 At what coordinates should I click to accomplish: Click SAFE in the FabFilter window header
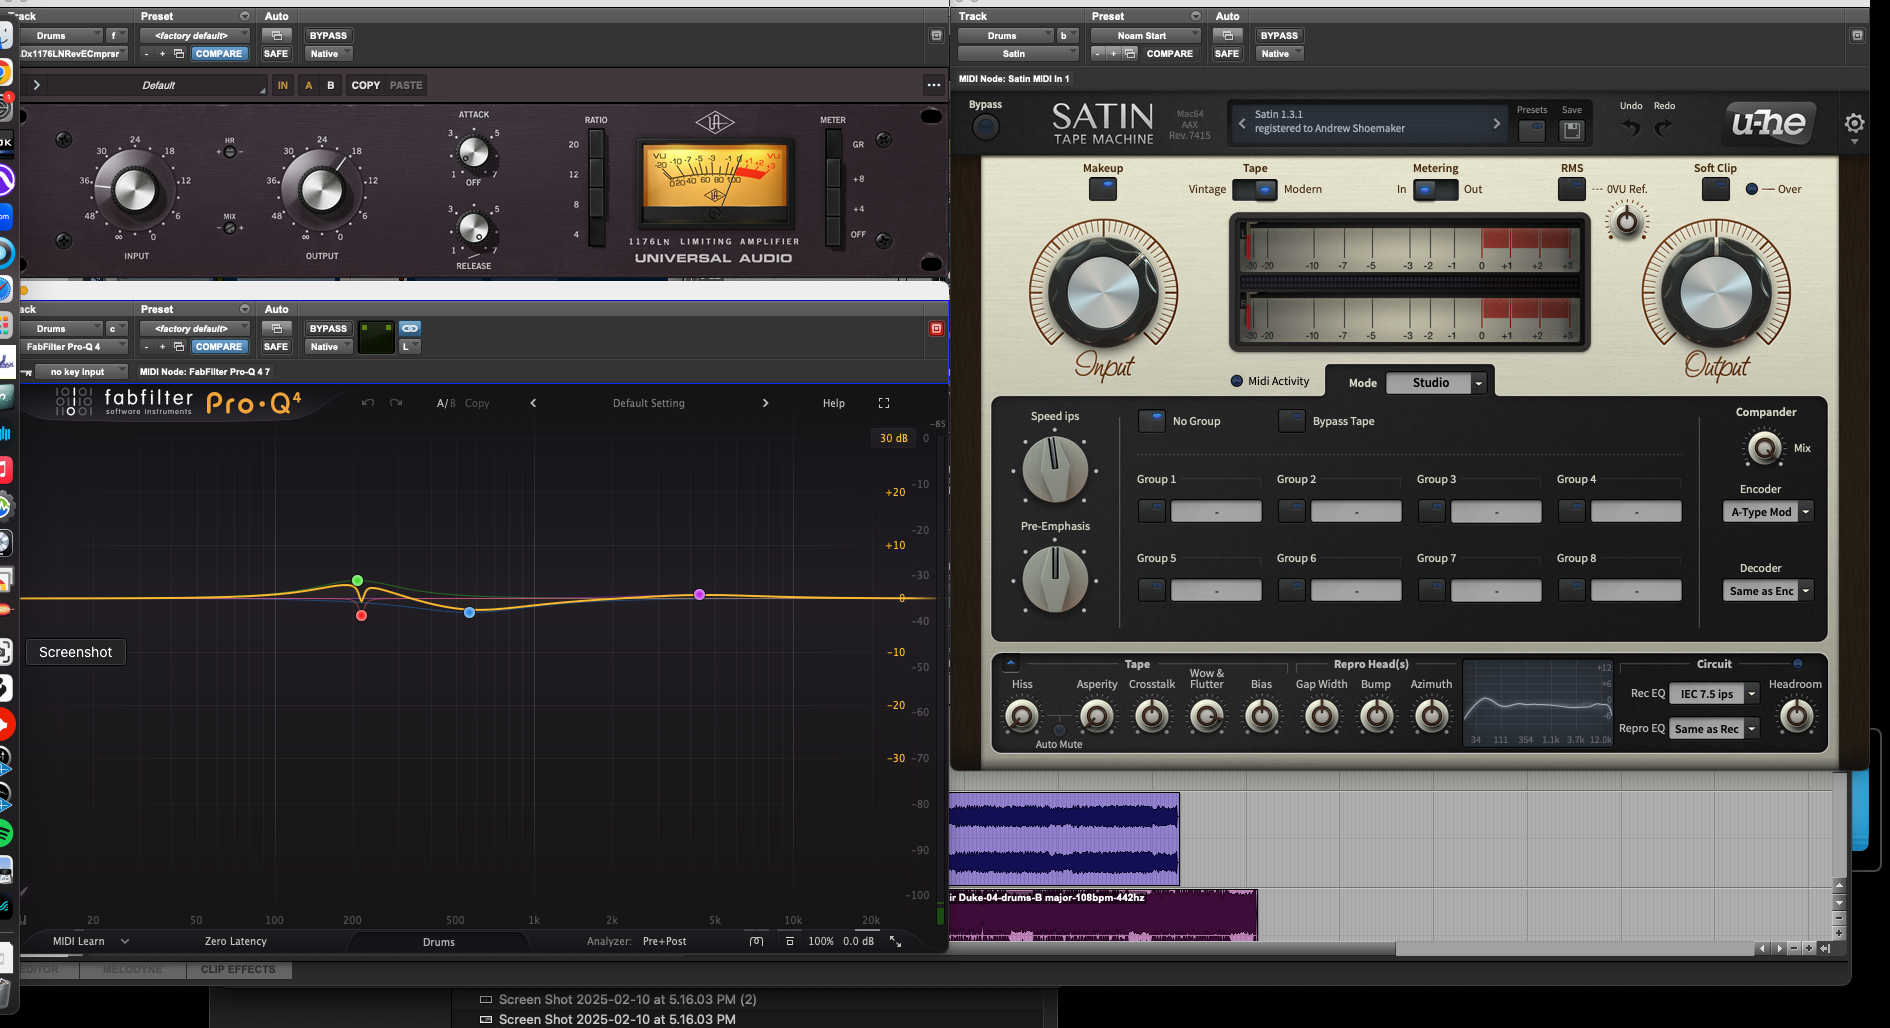(276, 347)
